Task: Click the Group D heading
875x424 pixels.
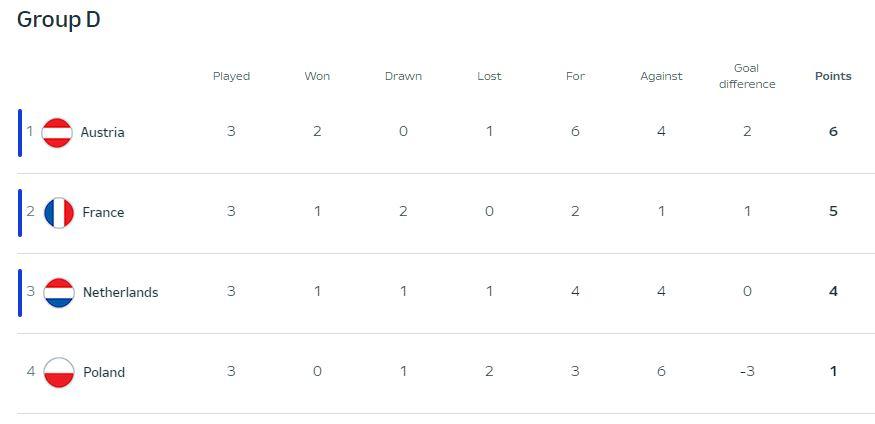Action: (59, 20)
